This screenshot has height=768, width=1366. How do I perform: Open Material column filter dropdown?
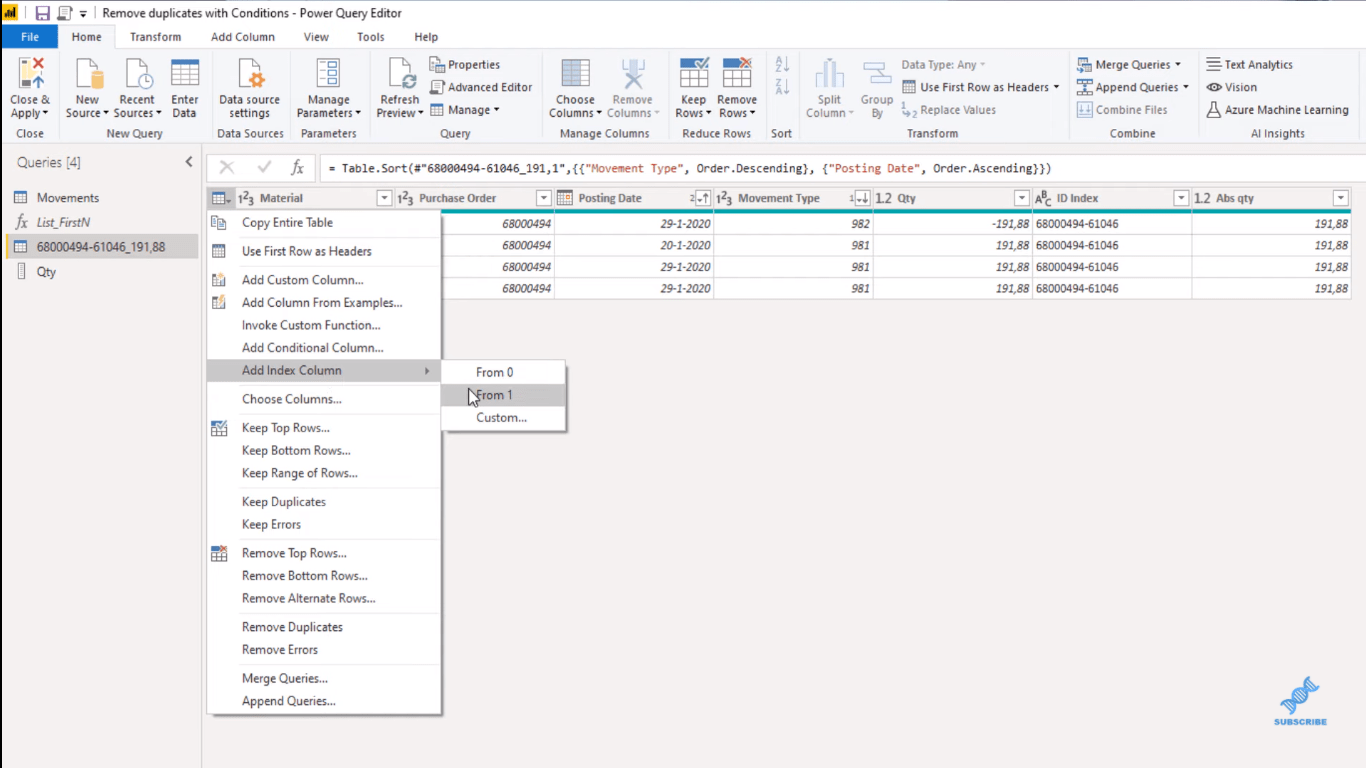(x=384, y=198)
